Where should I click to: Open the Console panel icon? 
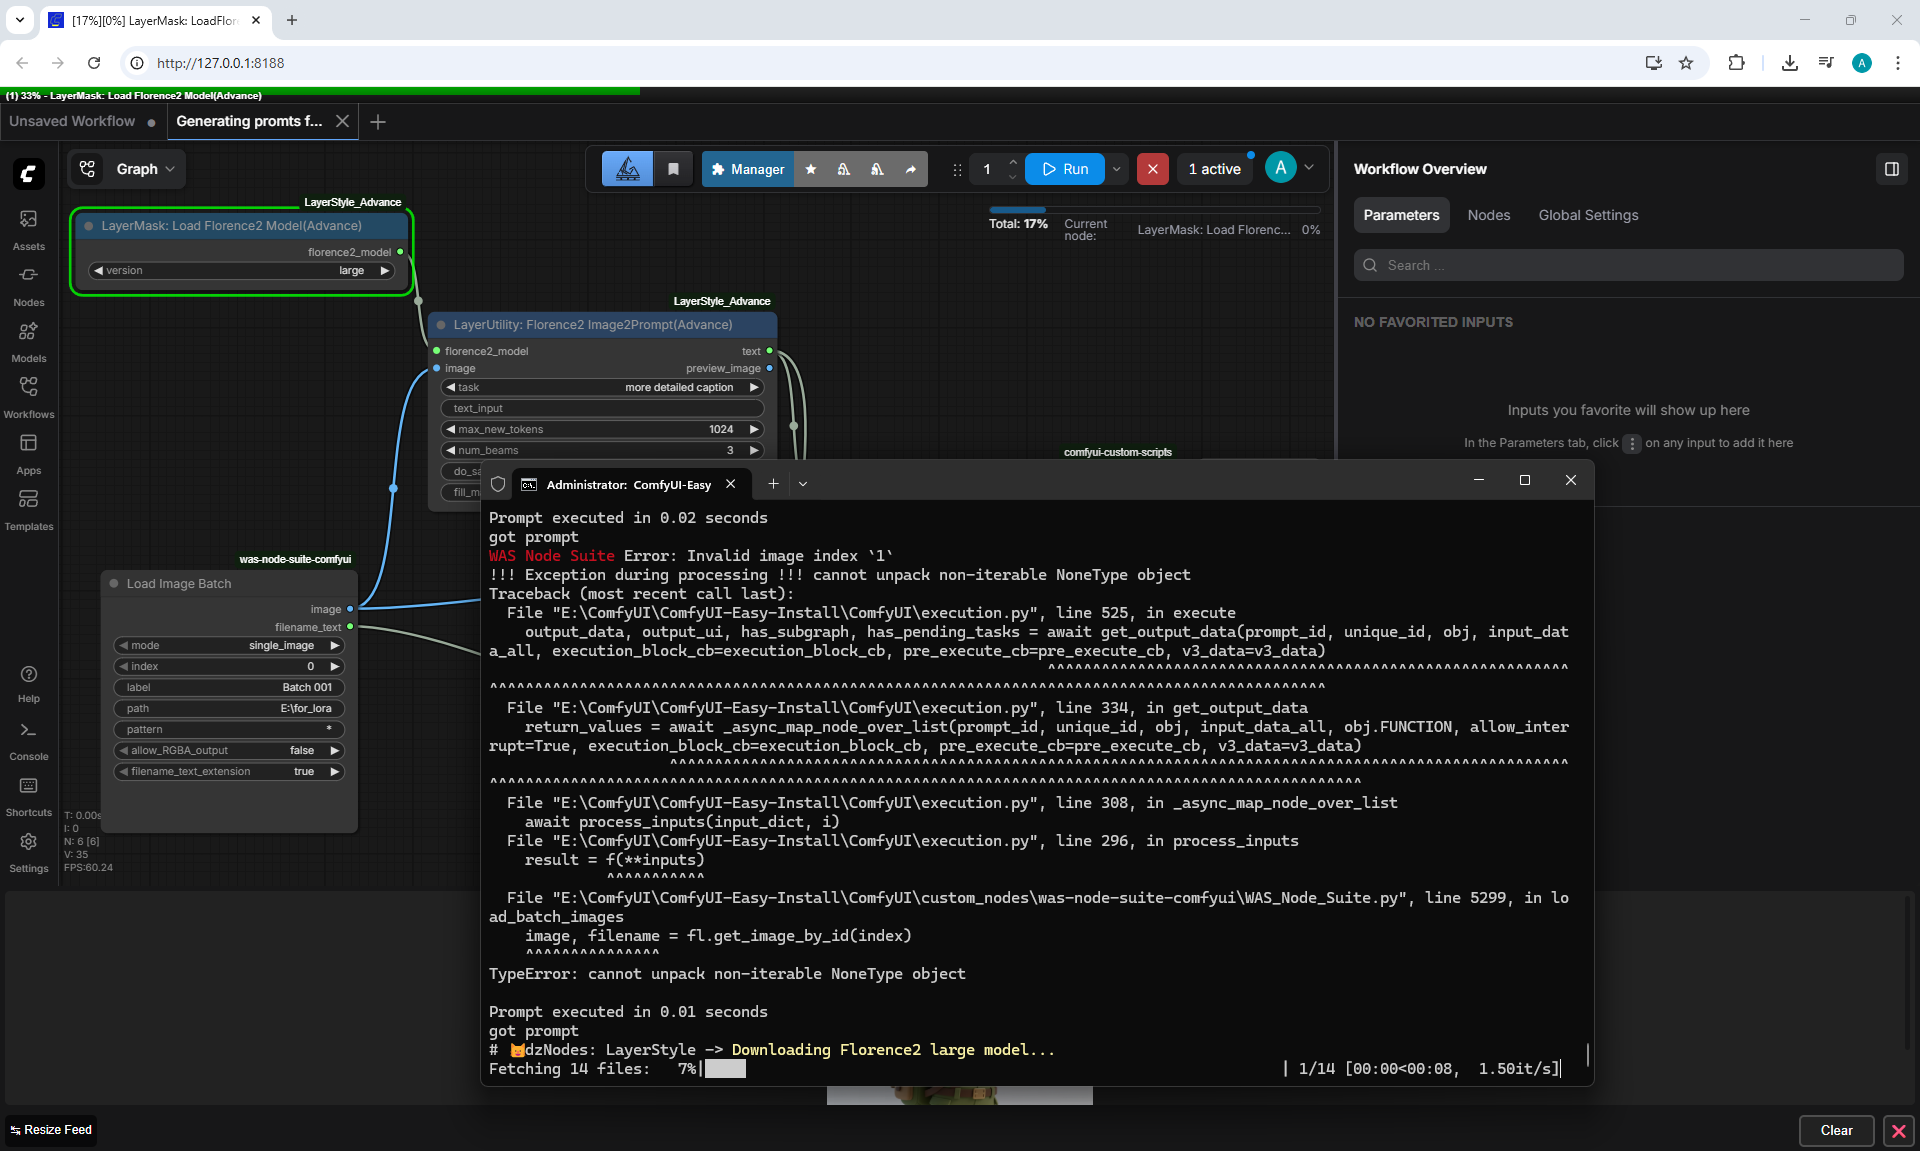28,740
